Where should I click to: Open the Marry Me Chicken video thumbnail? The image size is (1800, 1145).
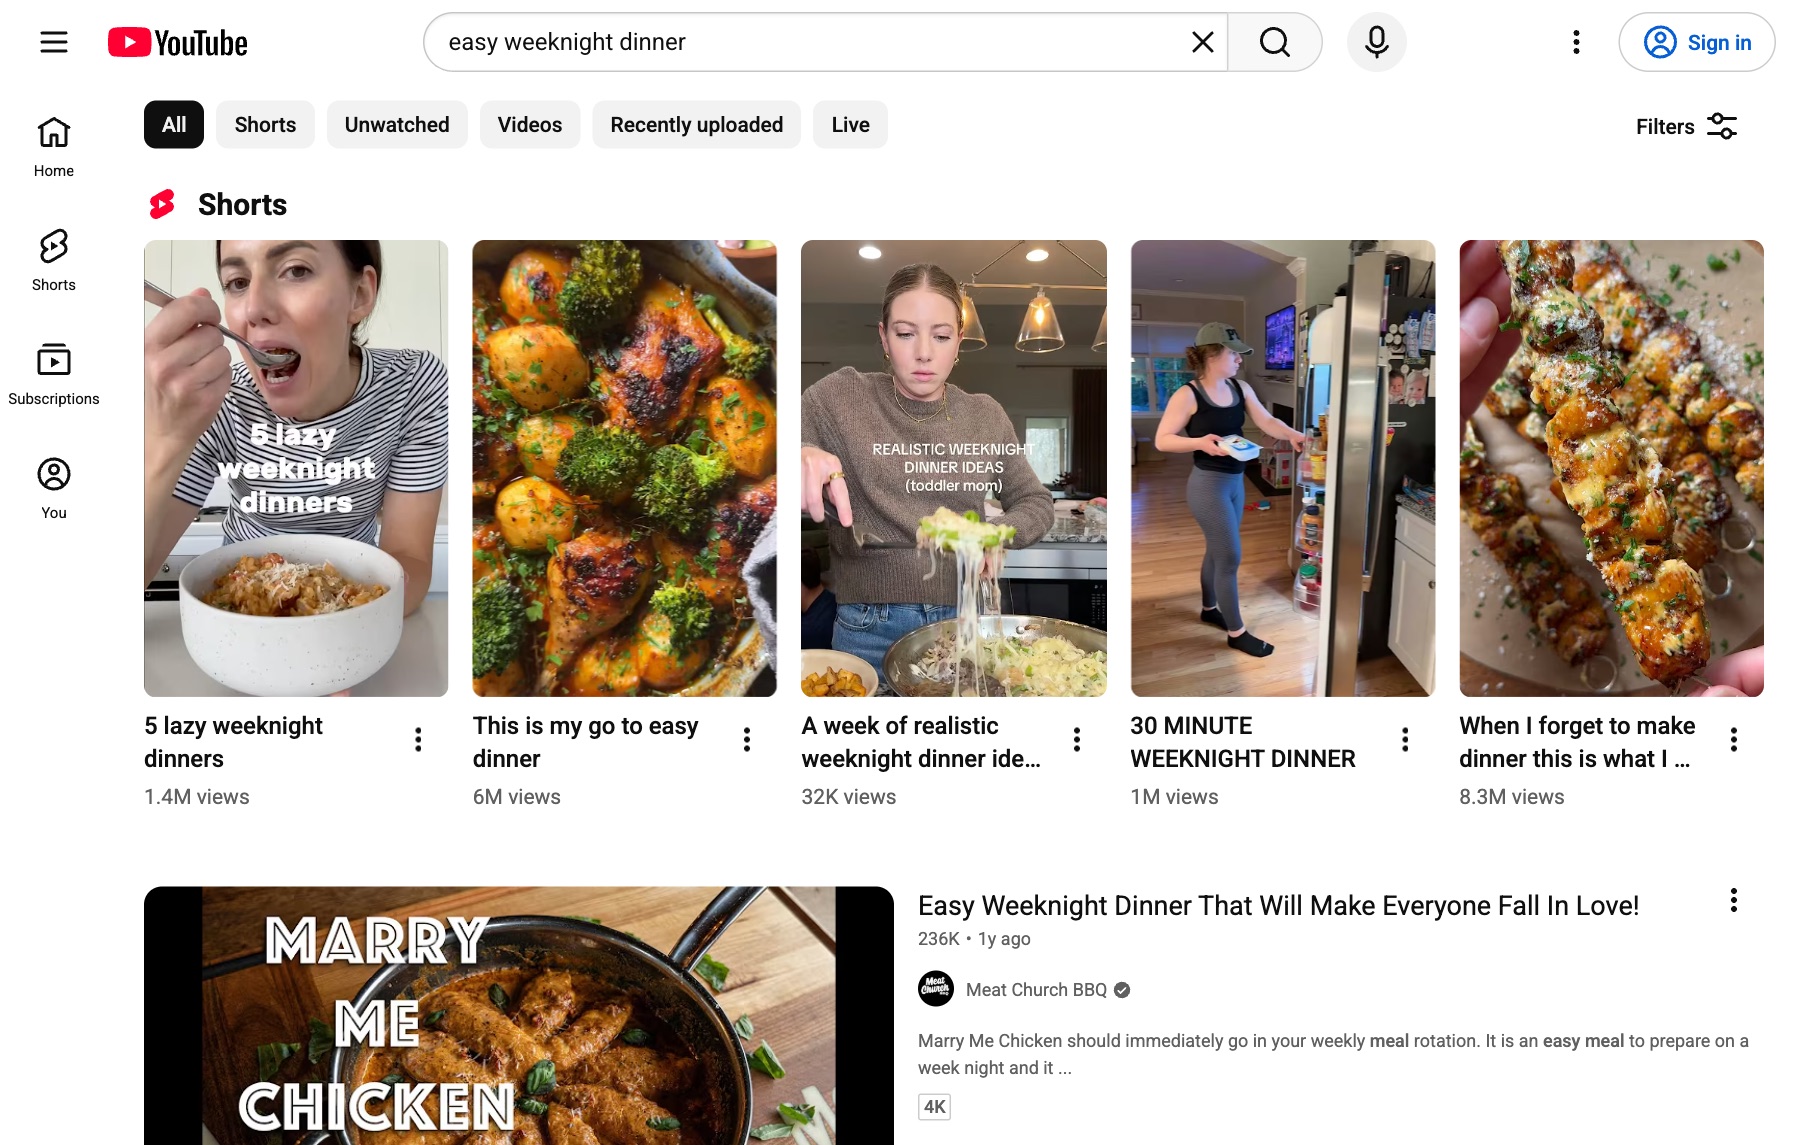519,1016
